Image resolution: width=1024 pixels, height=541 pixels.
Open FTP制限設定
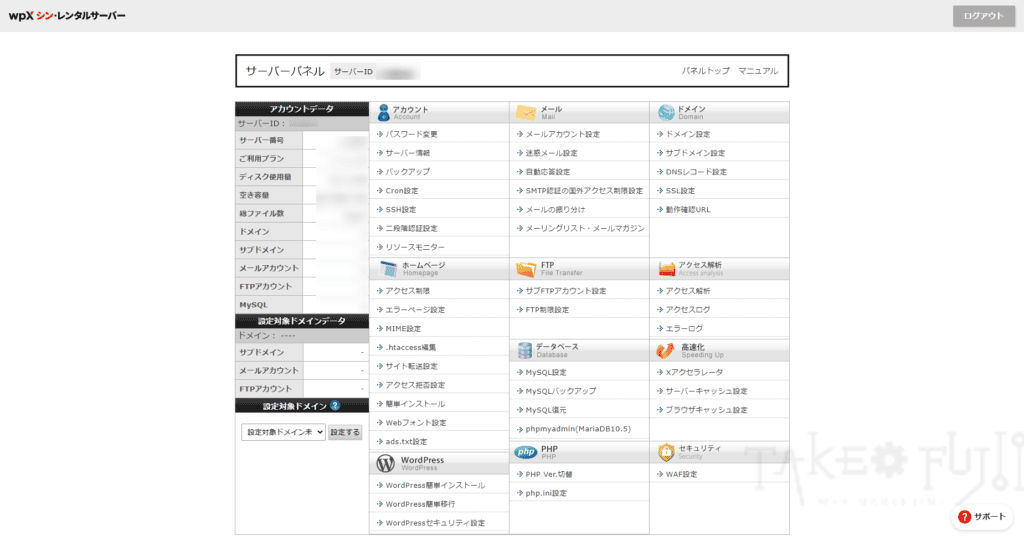coord(547,310)
